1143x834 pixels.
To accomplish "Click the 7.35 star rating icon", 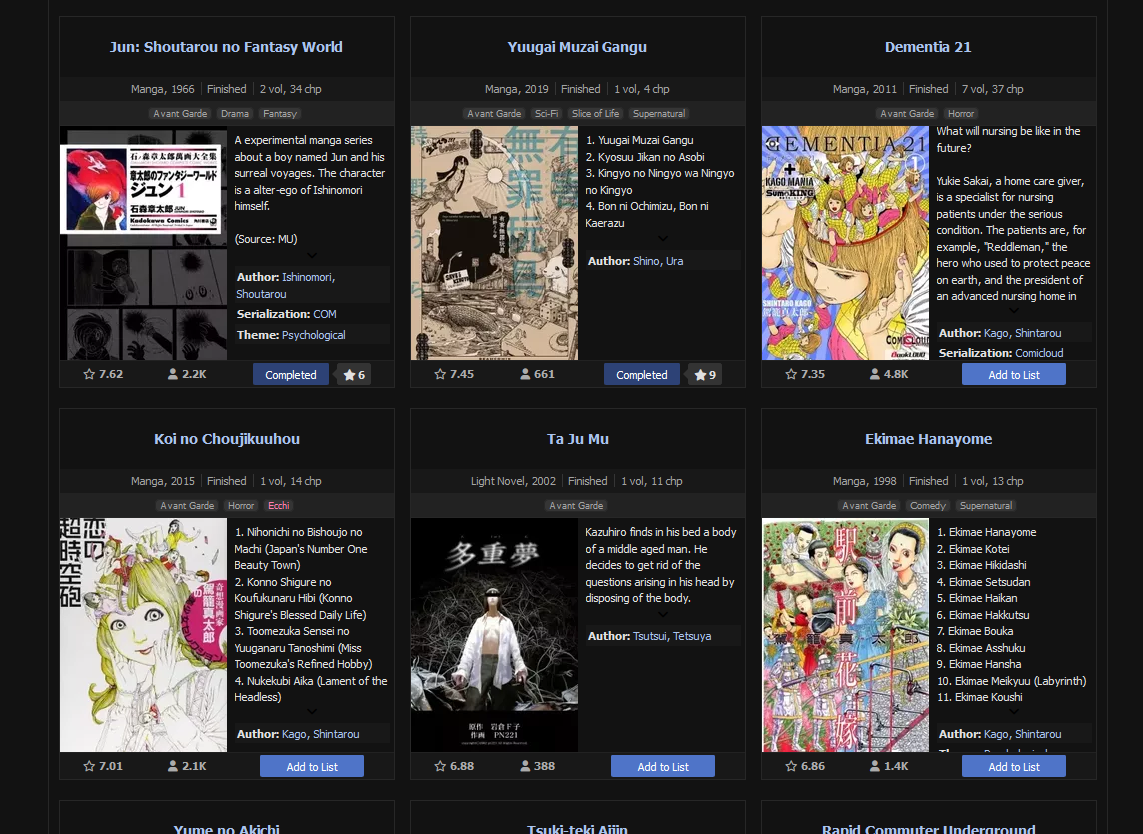I will pyautogui.click(x=791, y=374).
